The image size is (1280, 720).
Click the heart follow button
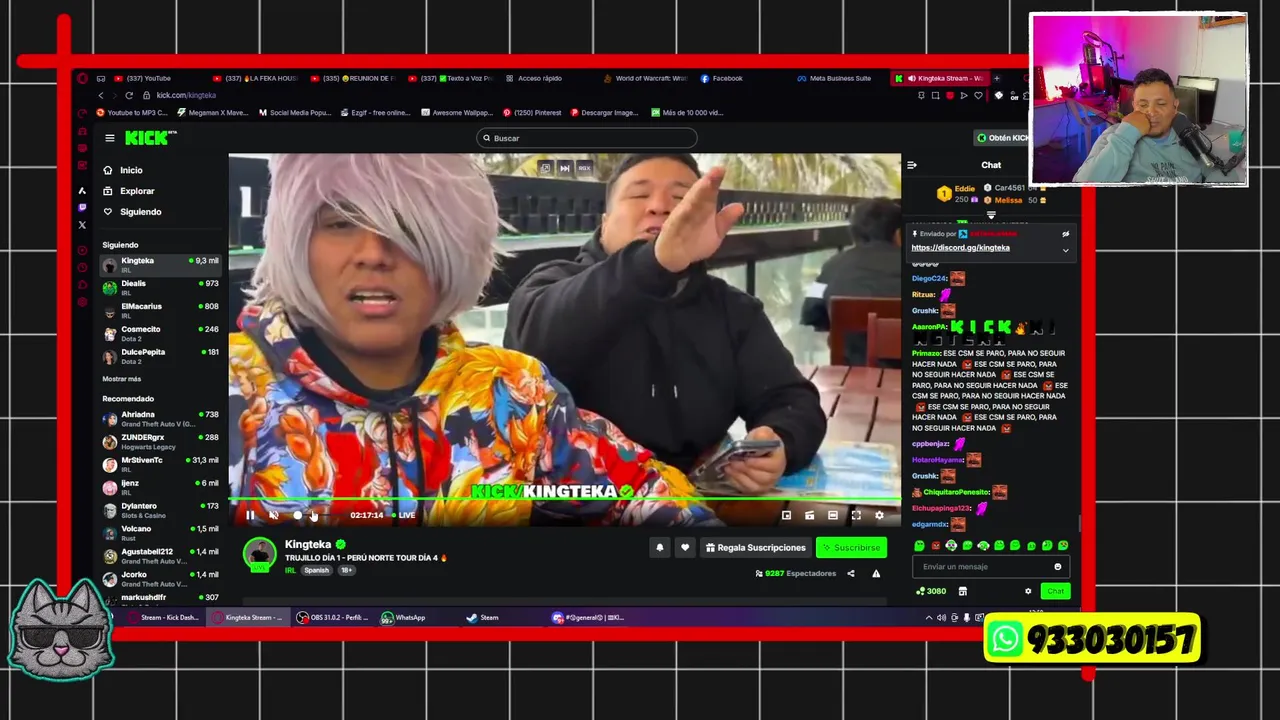tap(685, 547)
